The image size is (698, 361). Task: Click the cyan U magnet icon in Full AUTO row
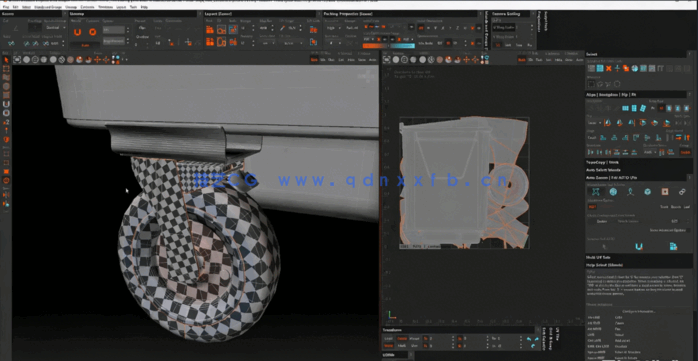[x=639, y=247]
